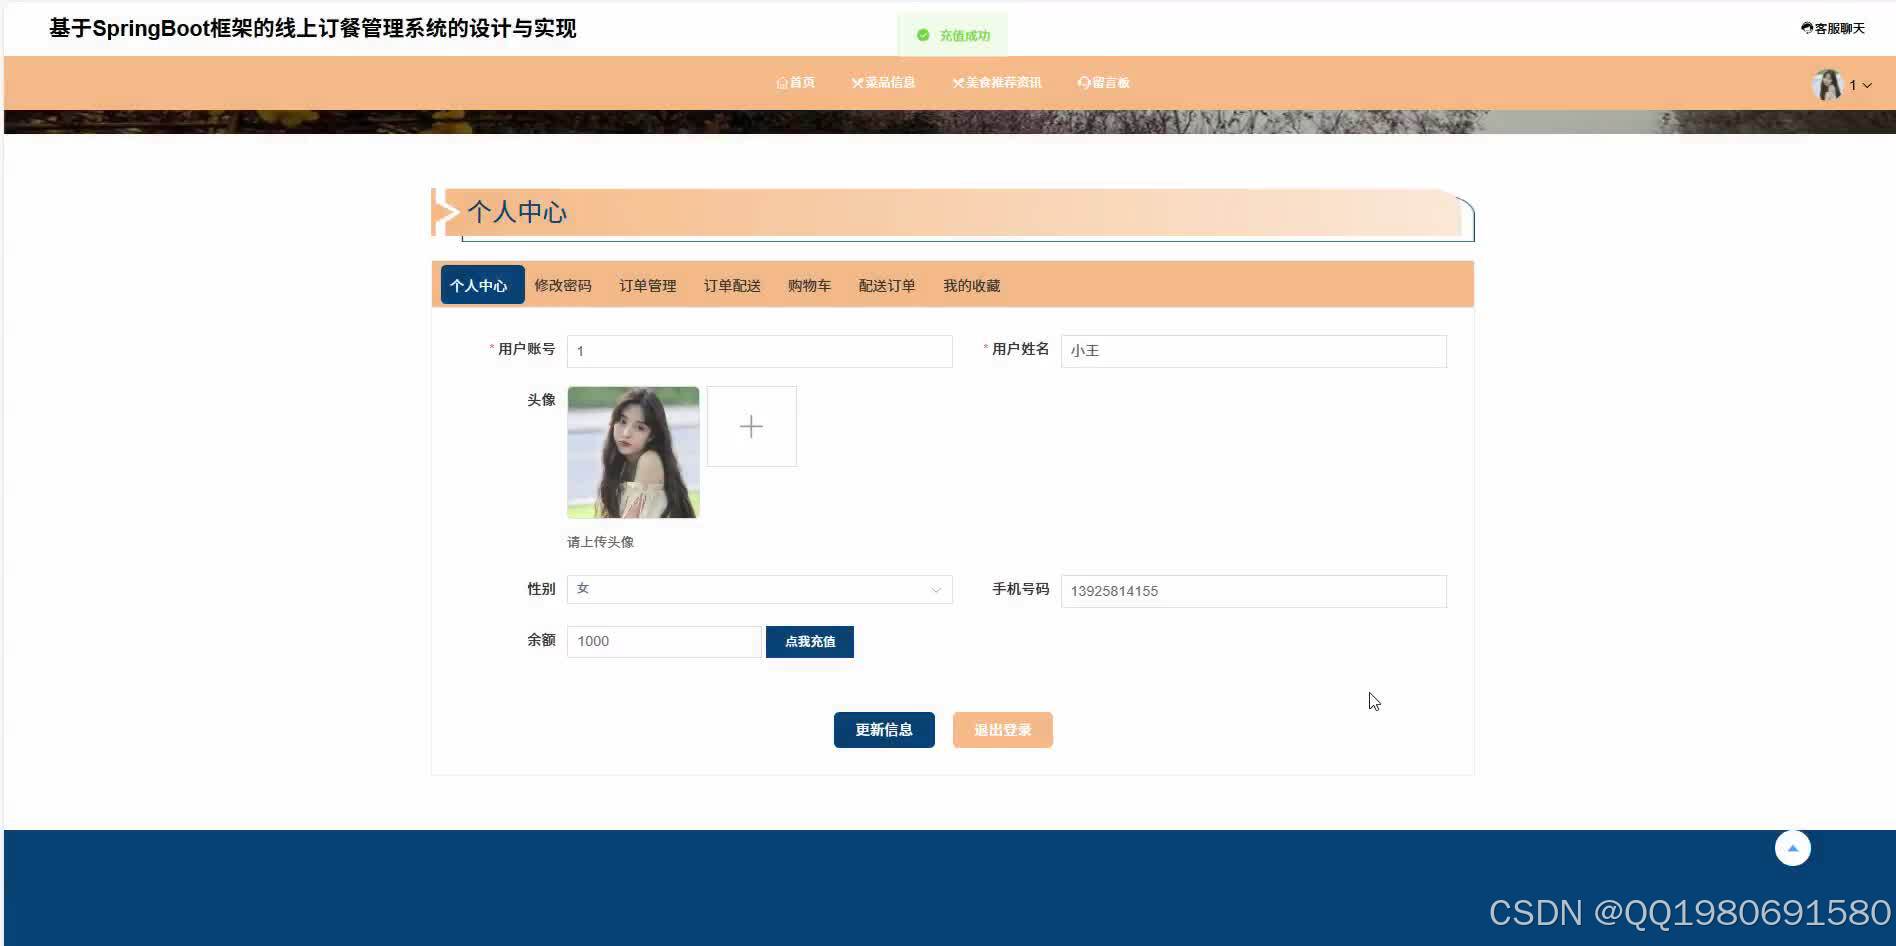Click the 退出登录 logout button
The width and height of the screenshot is (1896, 946).
pyautogui.click(x=1003, y=730)
